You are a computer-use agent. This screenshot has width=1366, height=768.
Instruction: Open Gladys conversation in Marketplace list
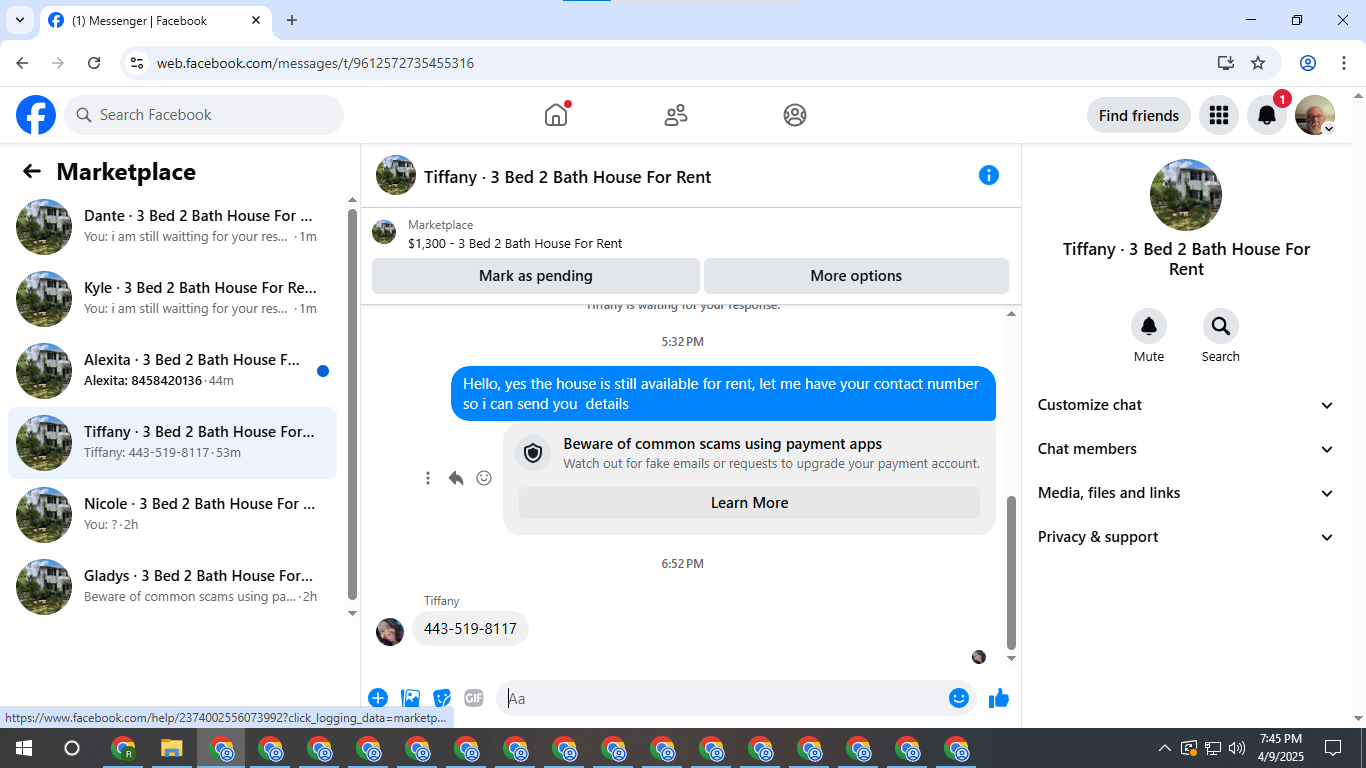click(172, 587)
